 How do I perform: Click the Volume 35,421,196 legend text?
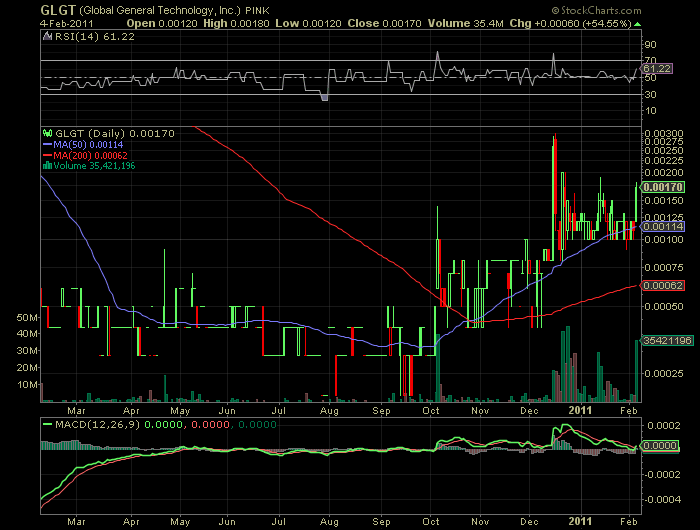(94, 166)
